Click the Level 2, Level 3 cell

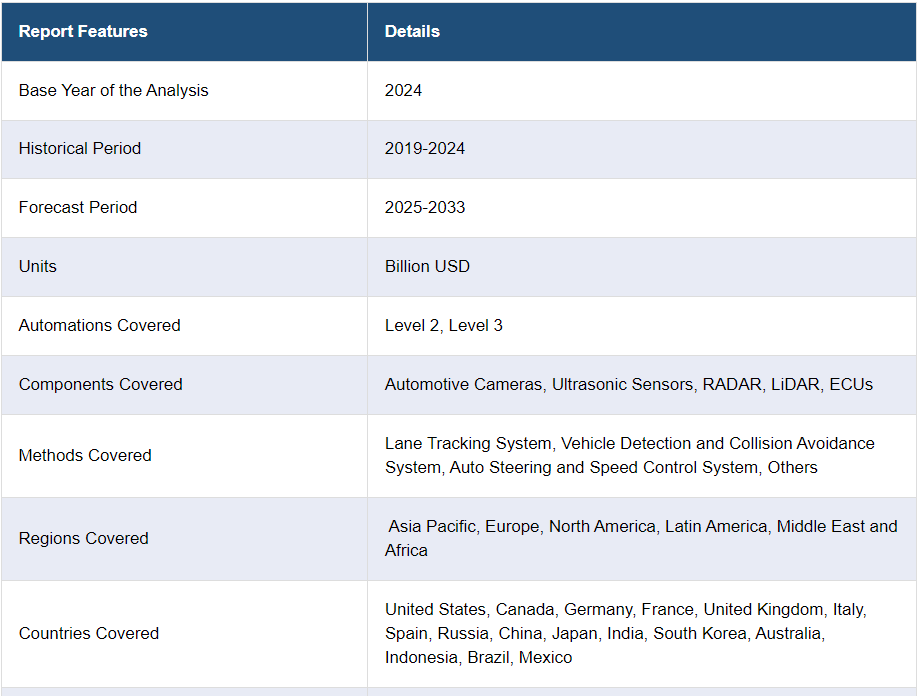[444, 325]
